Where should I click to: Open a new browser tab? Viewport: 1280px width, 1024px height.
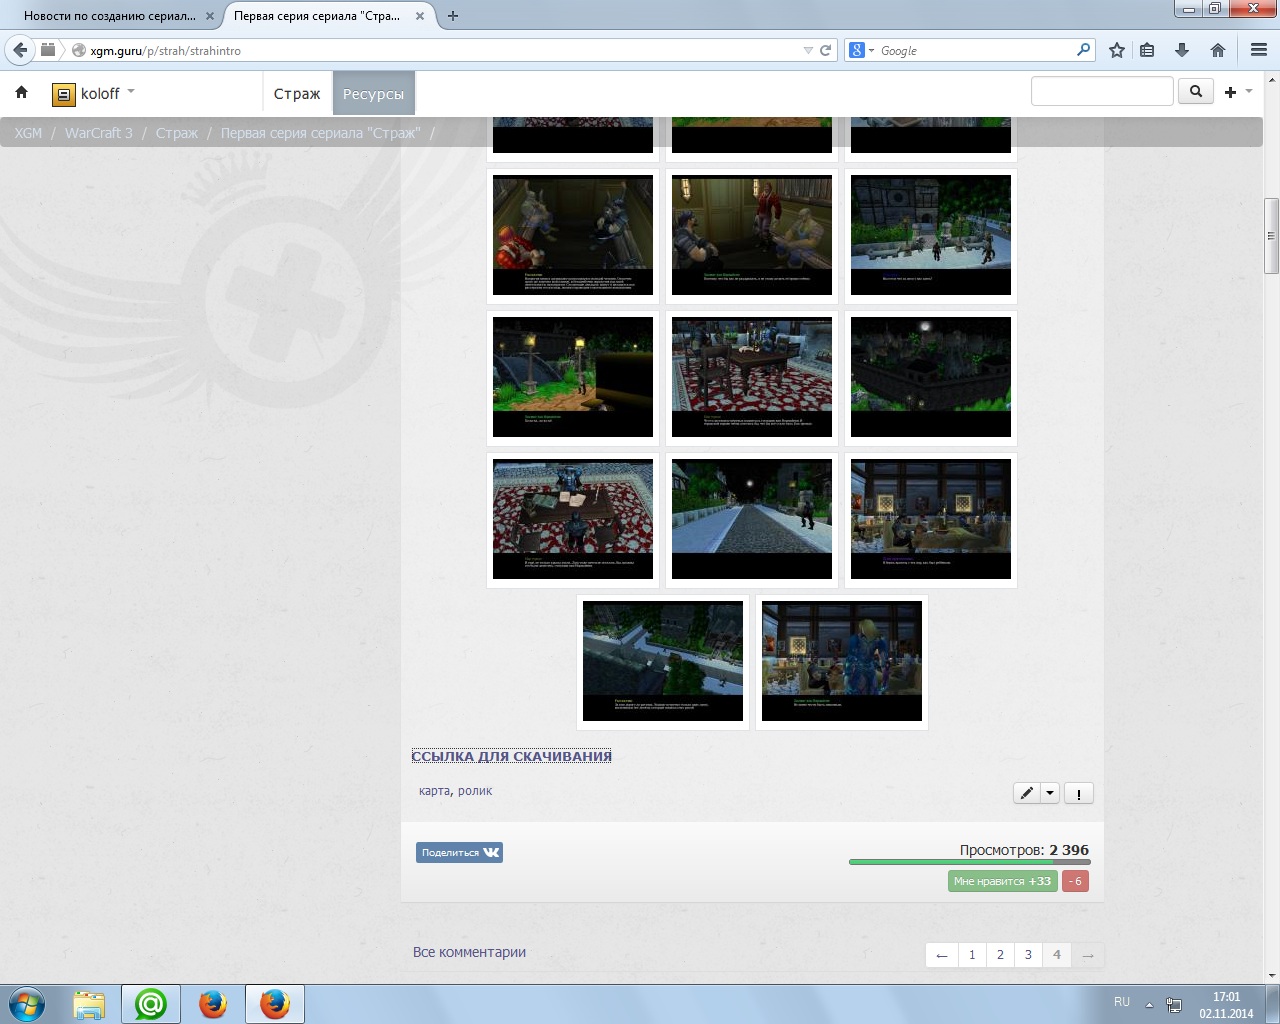pos(453,16)
